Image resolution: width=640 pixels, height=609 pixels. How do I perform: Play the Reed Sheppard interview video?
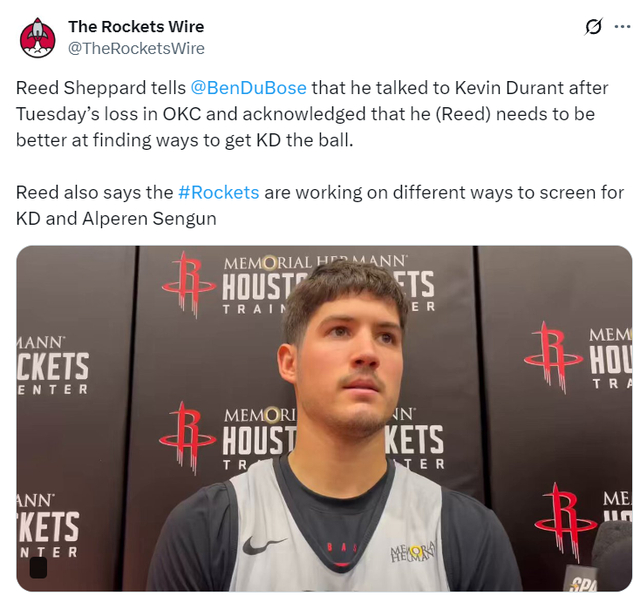click(324, 418)
